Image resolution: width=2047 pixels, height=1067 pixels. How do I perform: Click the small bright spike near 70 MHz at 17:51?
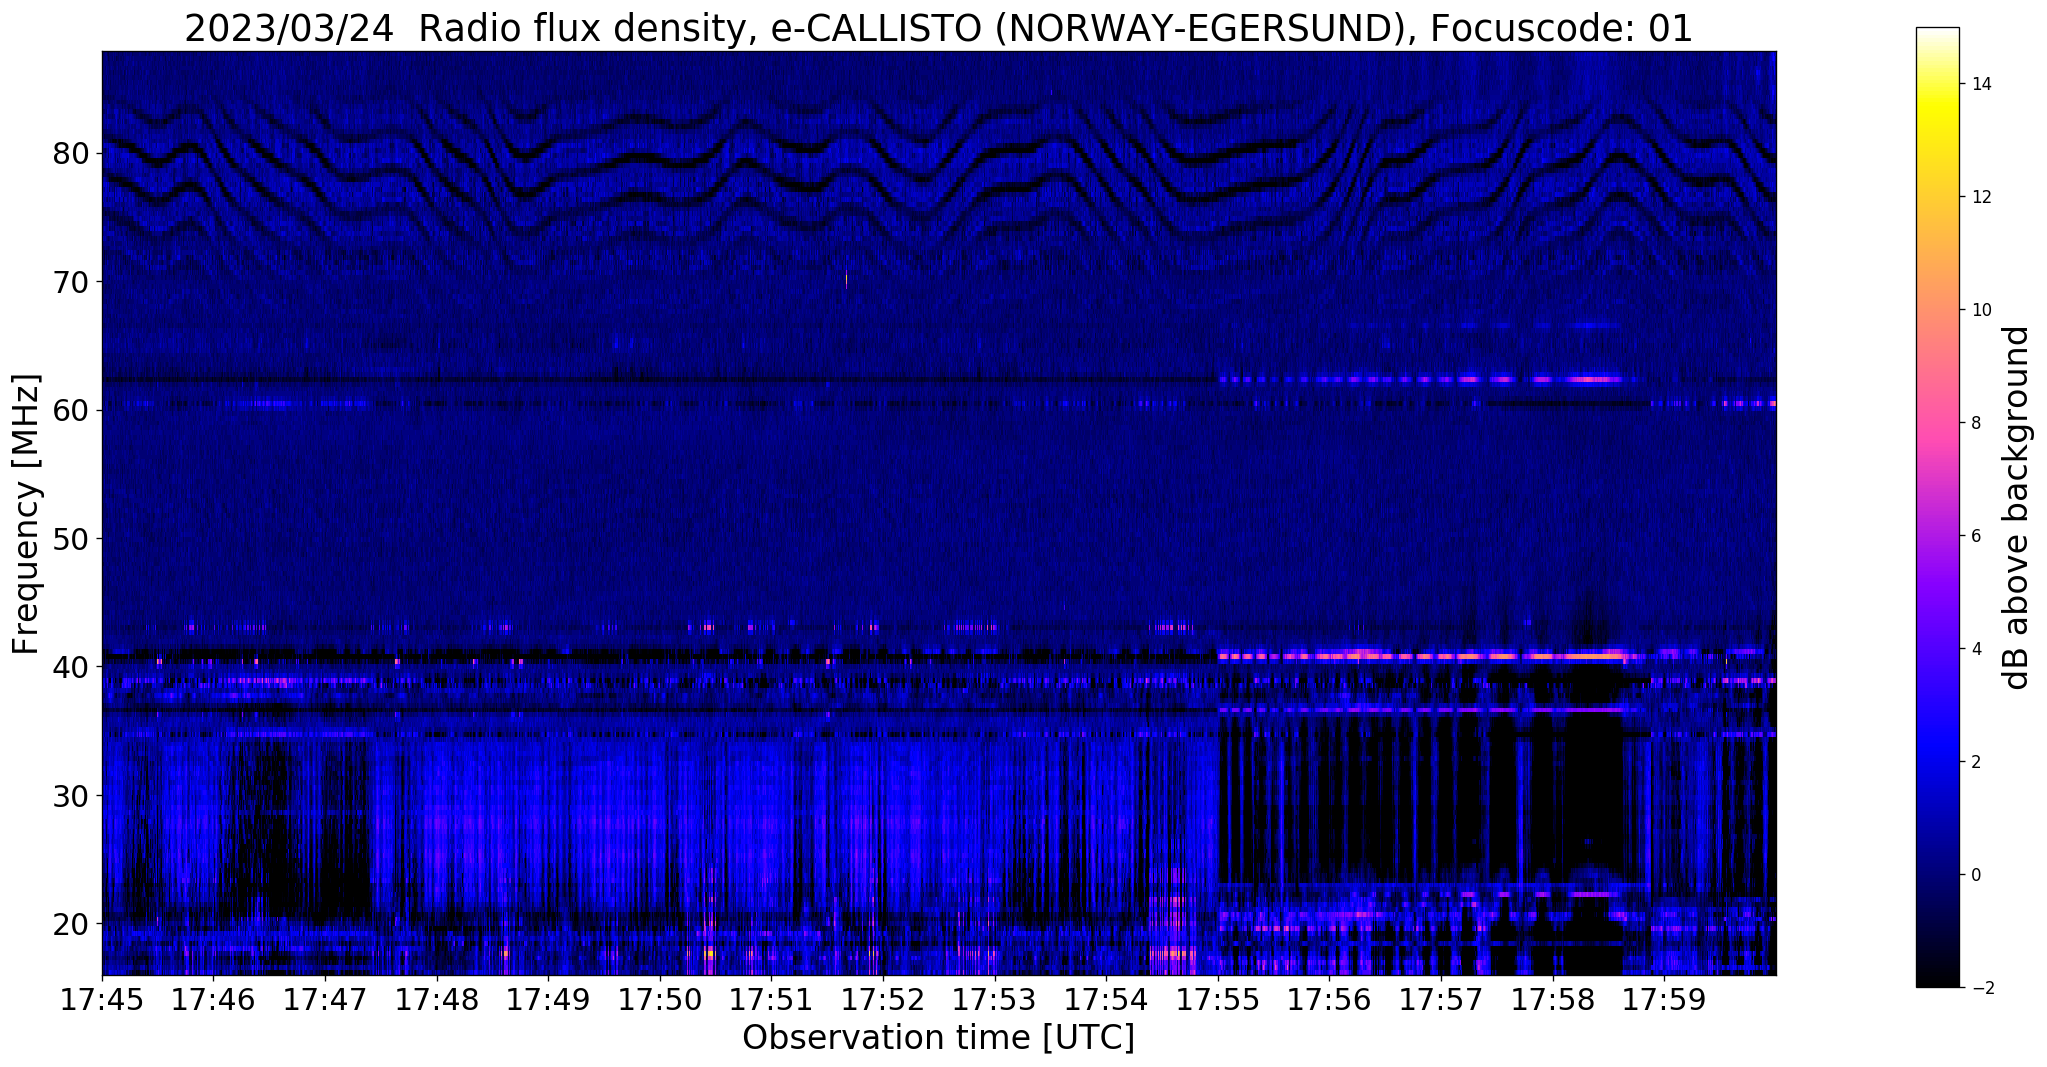[846, 278]
